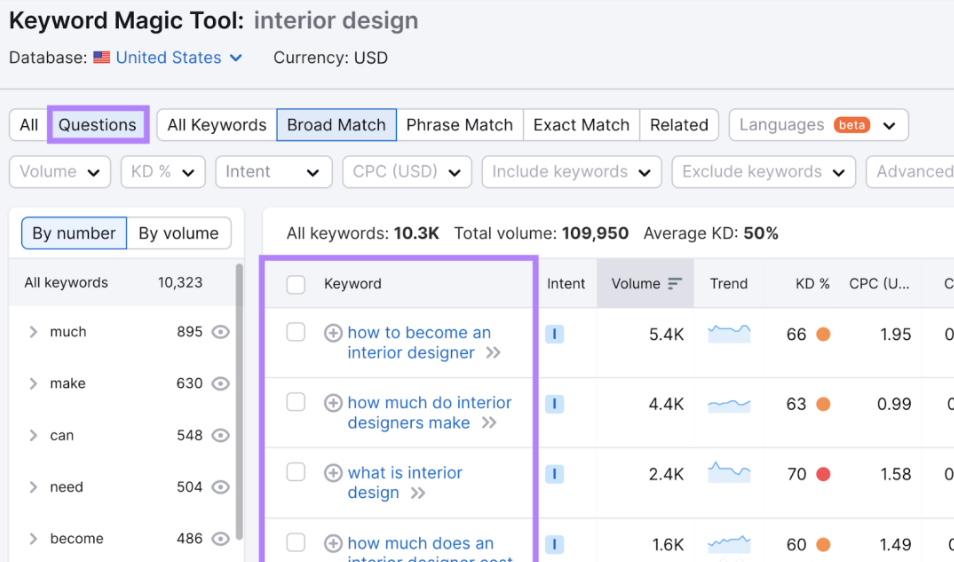
Task: Open the United States database dropdown
Action: [168, 58]
